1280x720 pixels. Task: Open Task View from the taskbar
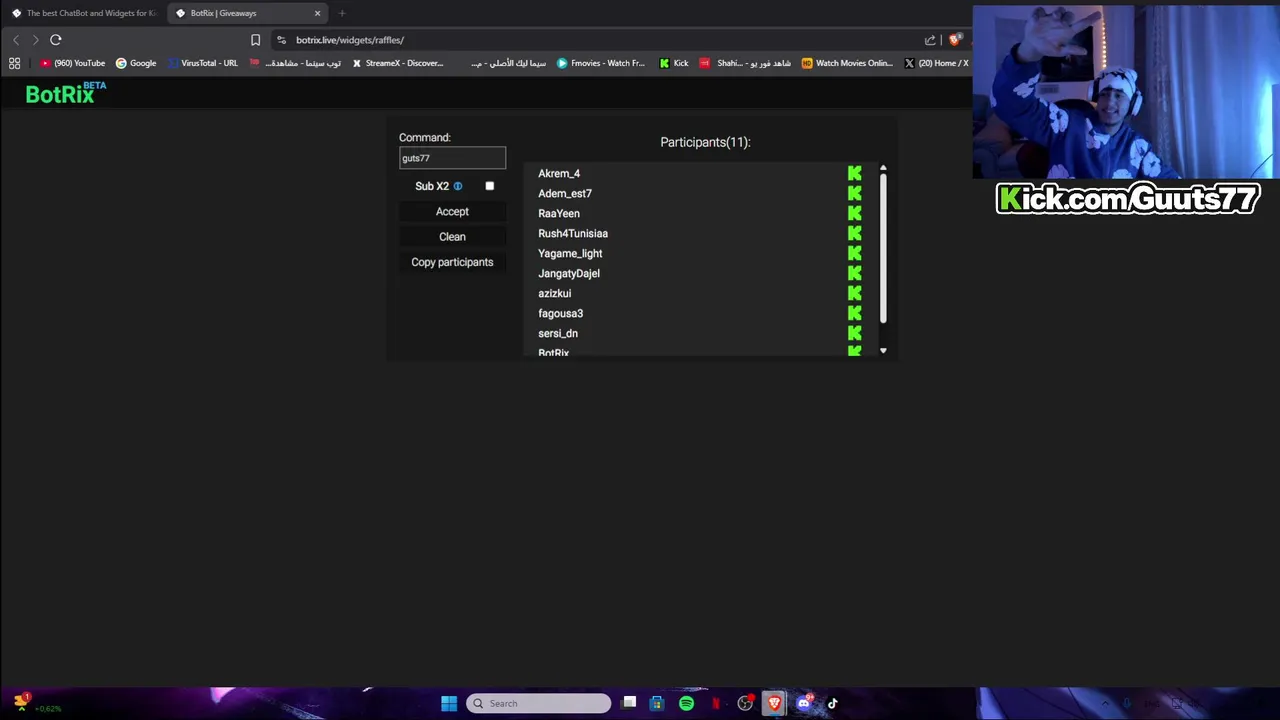tap(629, 703)
